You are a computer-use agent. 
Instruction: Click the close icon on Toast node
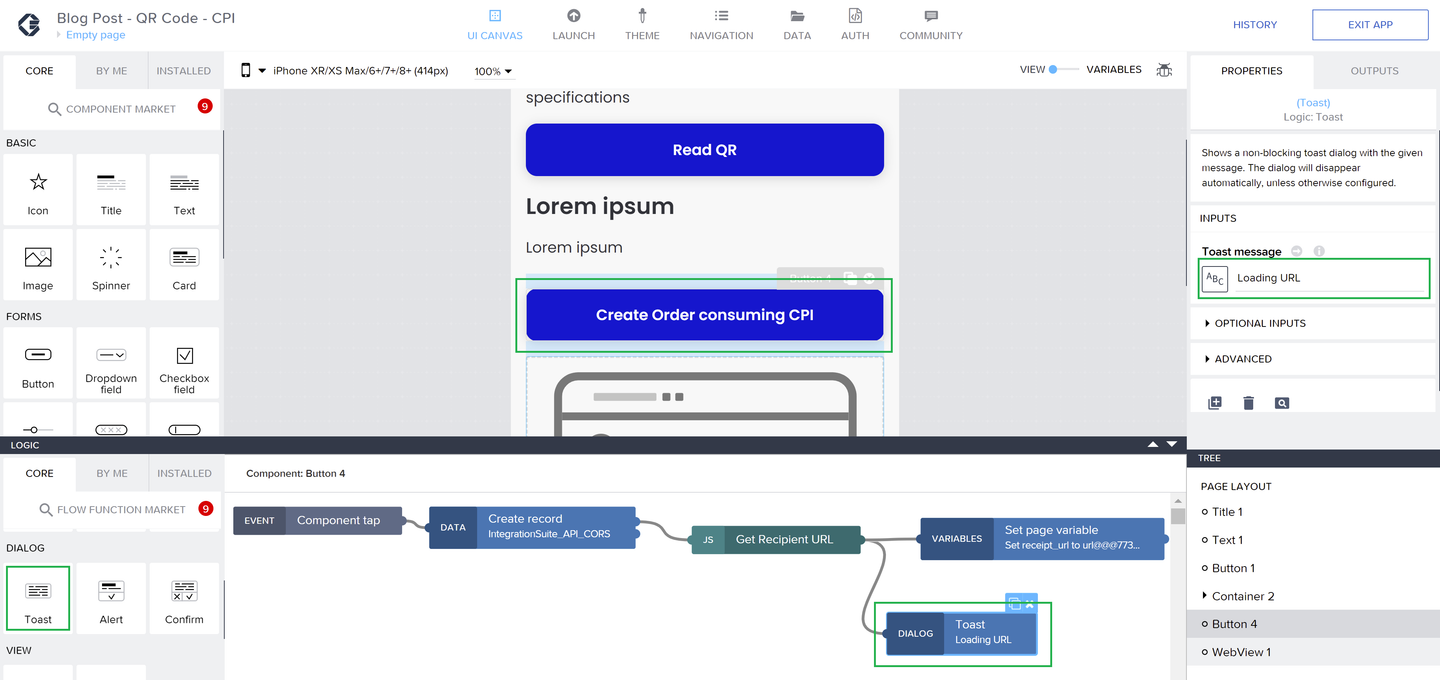(1029, 603)
